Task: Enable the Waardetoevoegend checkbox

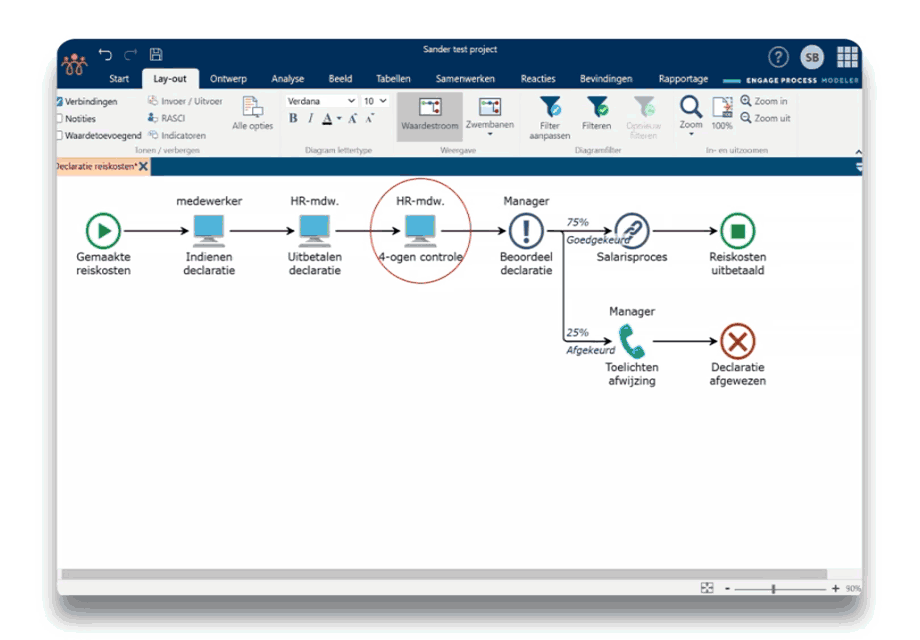Action: pos(60,136)
